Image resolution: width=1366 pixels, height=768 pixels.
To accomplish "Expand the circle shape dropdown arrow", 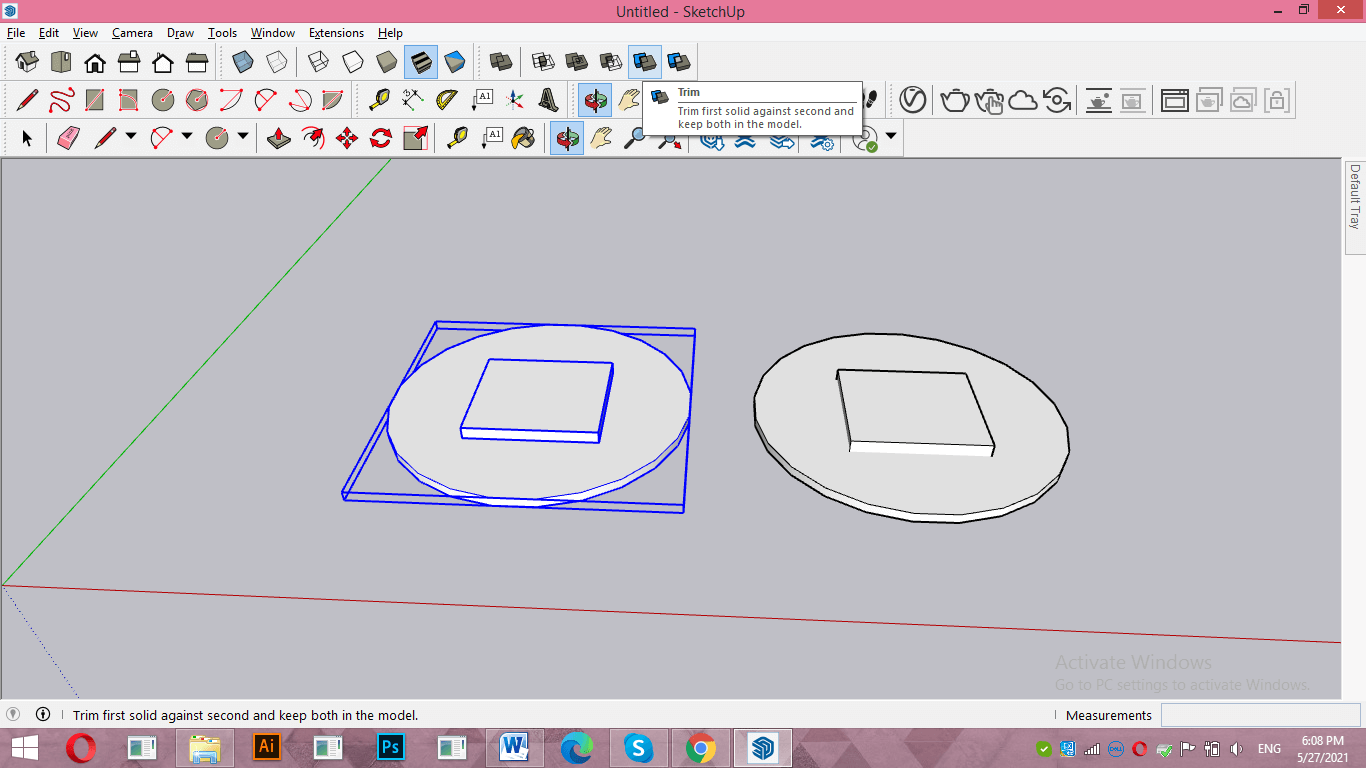I will click(243, 137).
